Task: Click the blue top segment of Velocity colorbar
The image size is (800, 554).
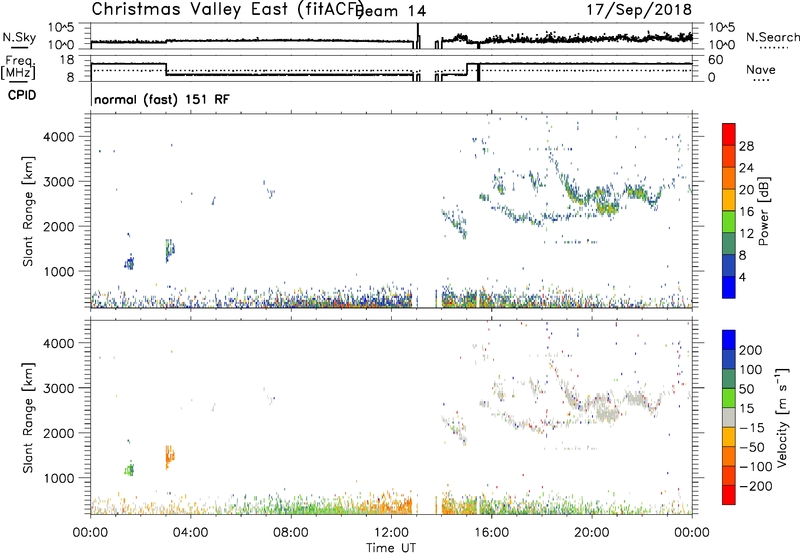Action: coord(729,340)
